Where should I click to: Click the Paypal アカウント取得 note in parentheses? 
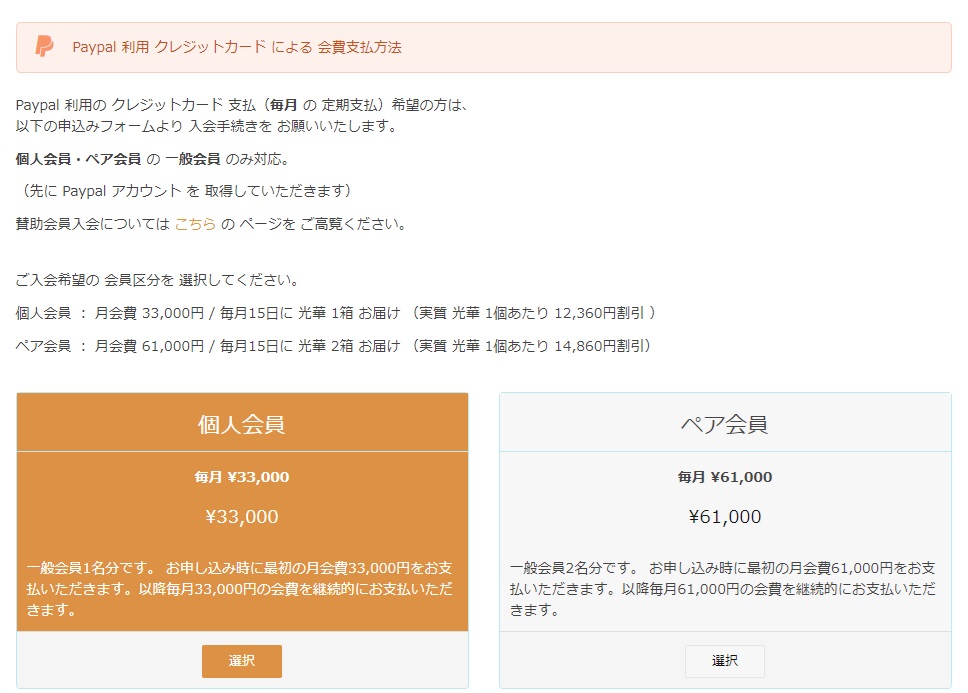185,191
